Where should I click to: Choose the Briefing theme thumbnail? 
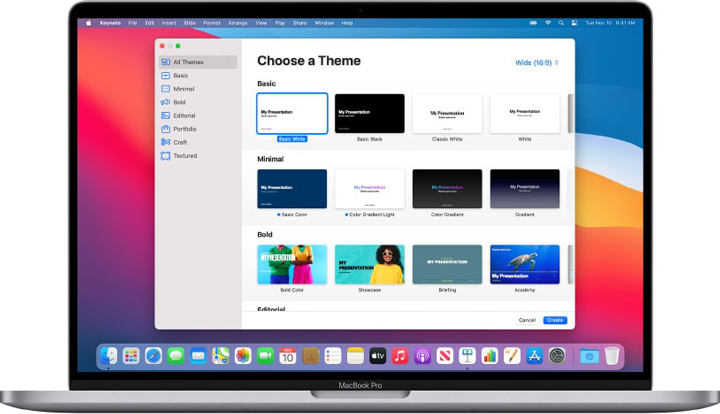point(447,264)
